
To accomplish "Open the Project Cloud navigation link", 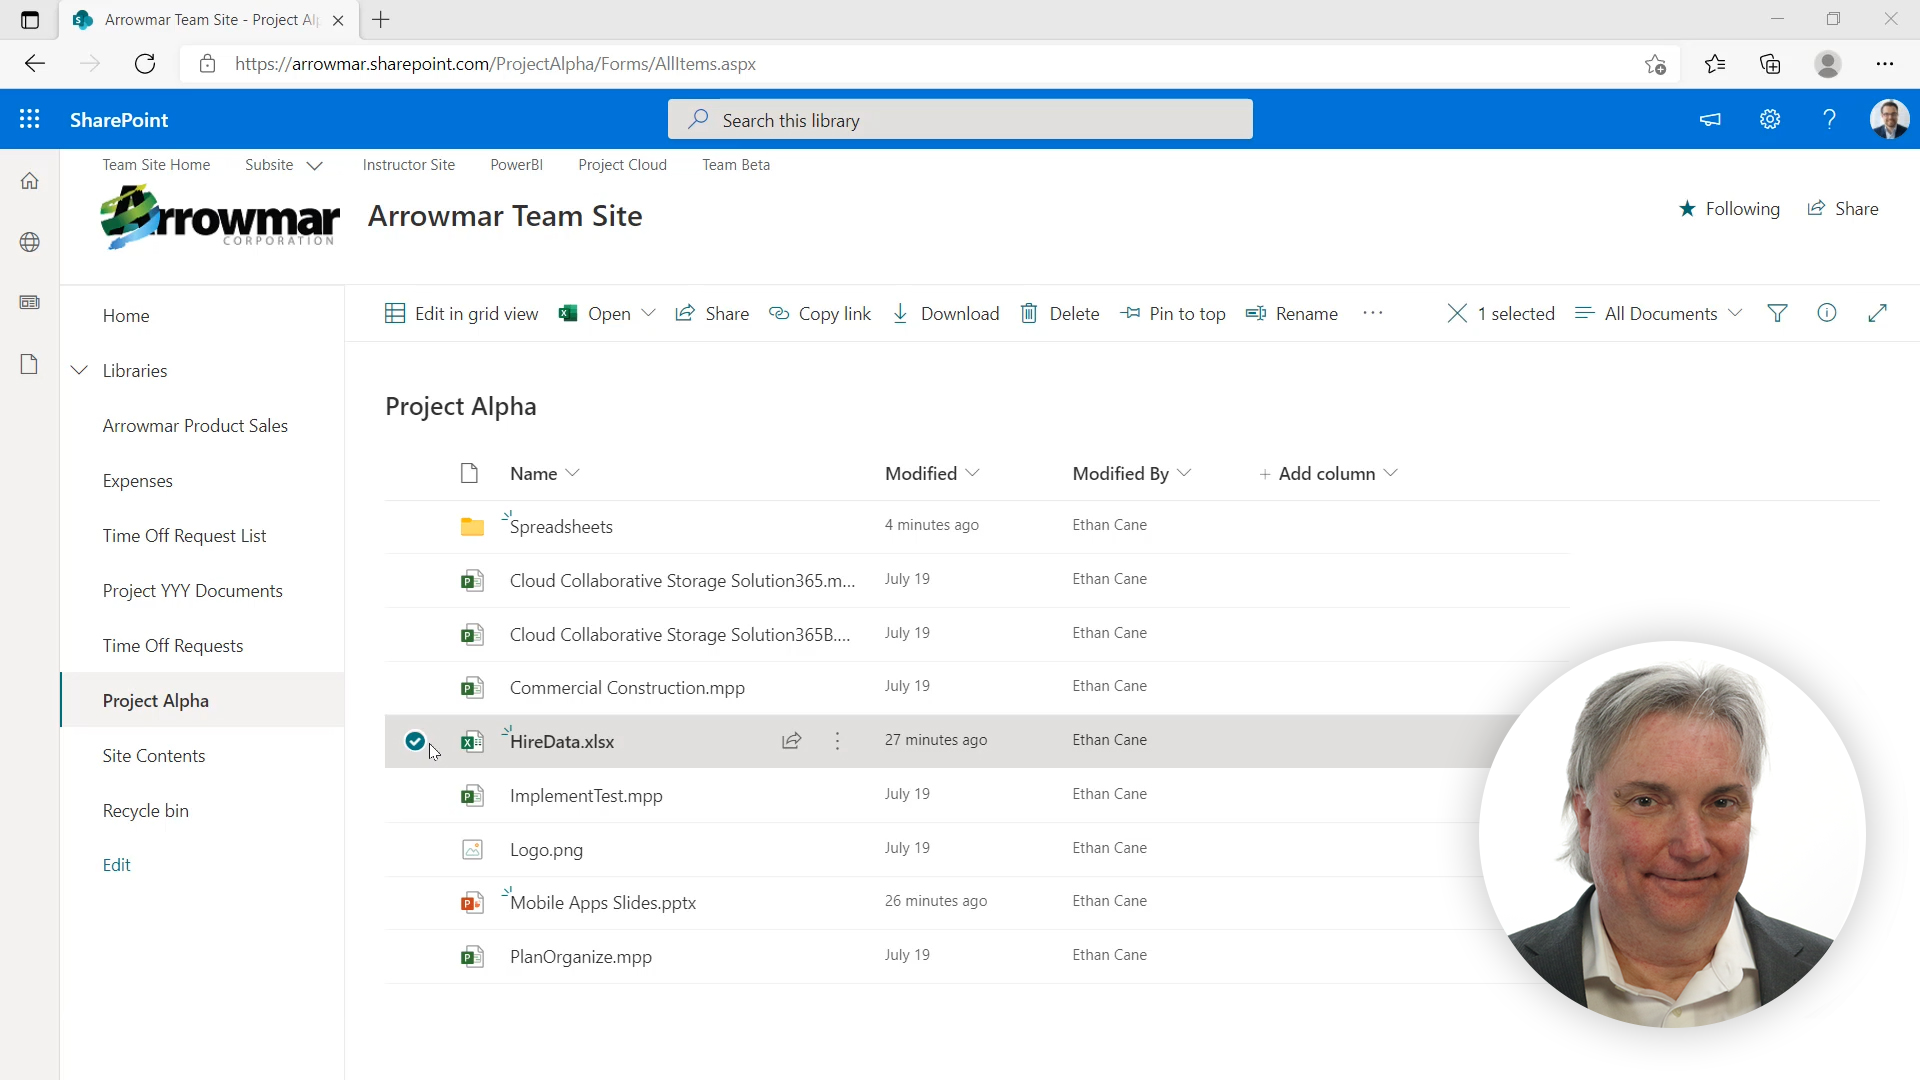I will (622, 165).
